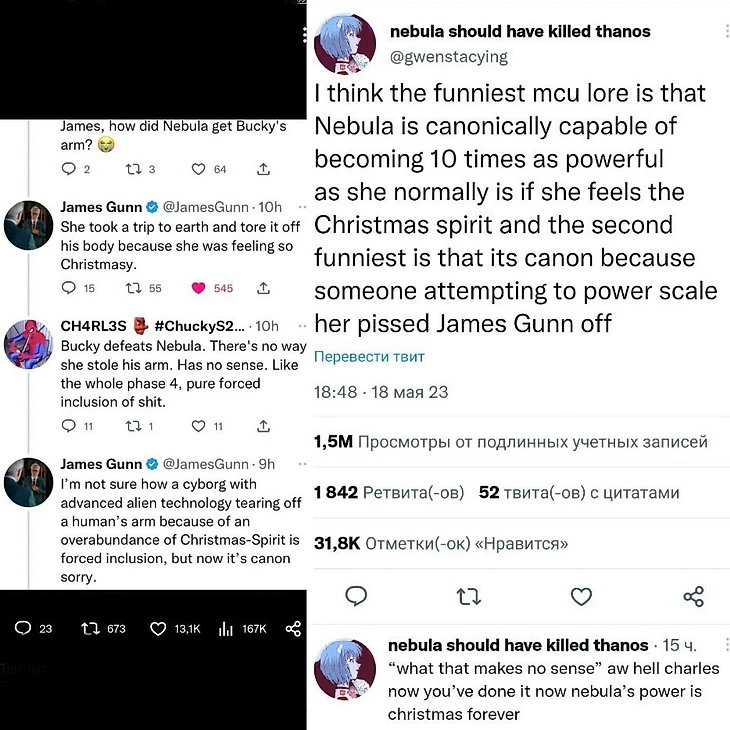Image resolution: width=730 pixels, height=730 pixels.
Task: Unlike James Gunn's "Christmasy" reply with 545 likes
Action: tap(198, 288)
